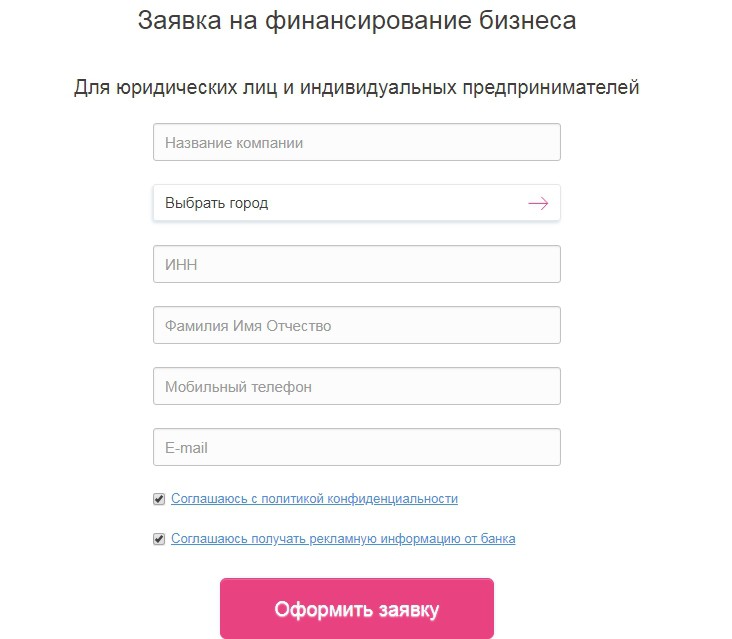Click the "Заявка на финансирование бизнеса" heading

(x=356, y=20)
